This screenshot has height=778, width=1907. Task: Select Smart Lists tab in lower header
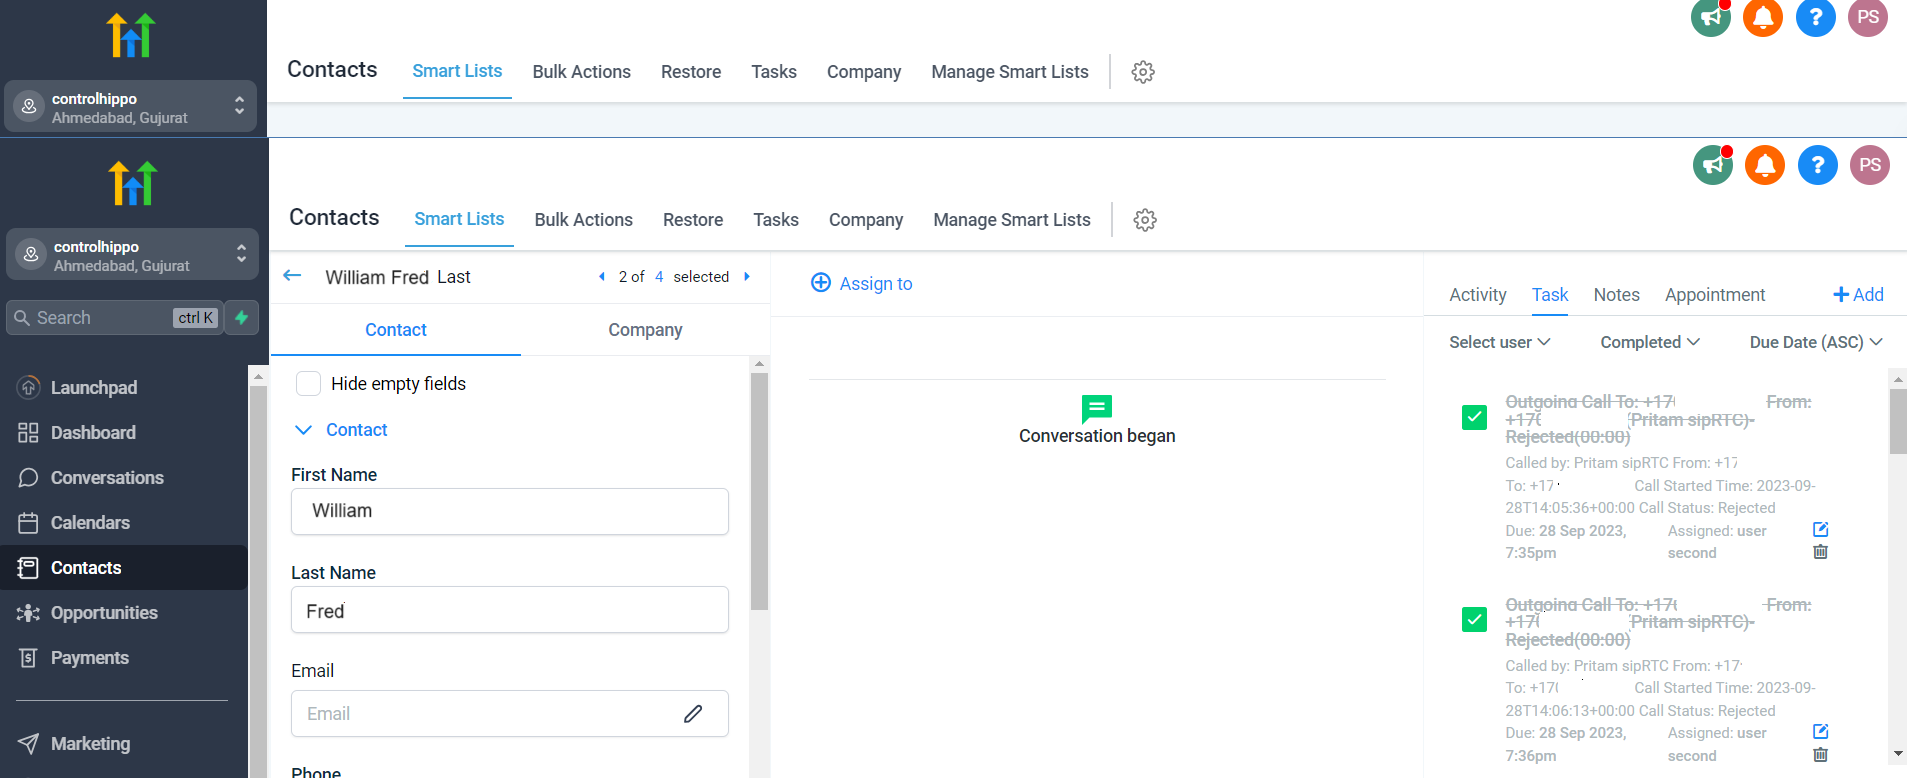coord(459,219)
